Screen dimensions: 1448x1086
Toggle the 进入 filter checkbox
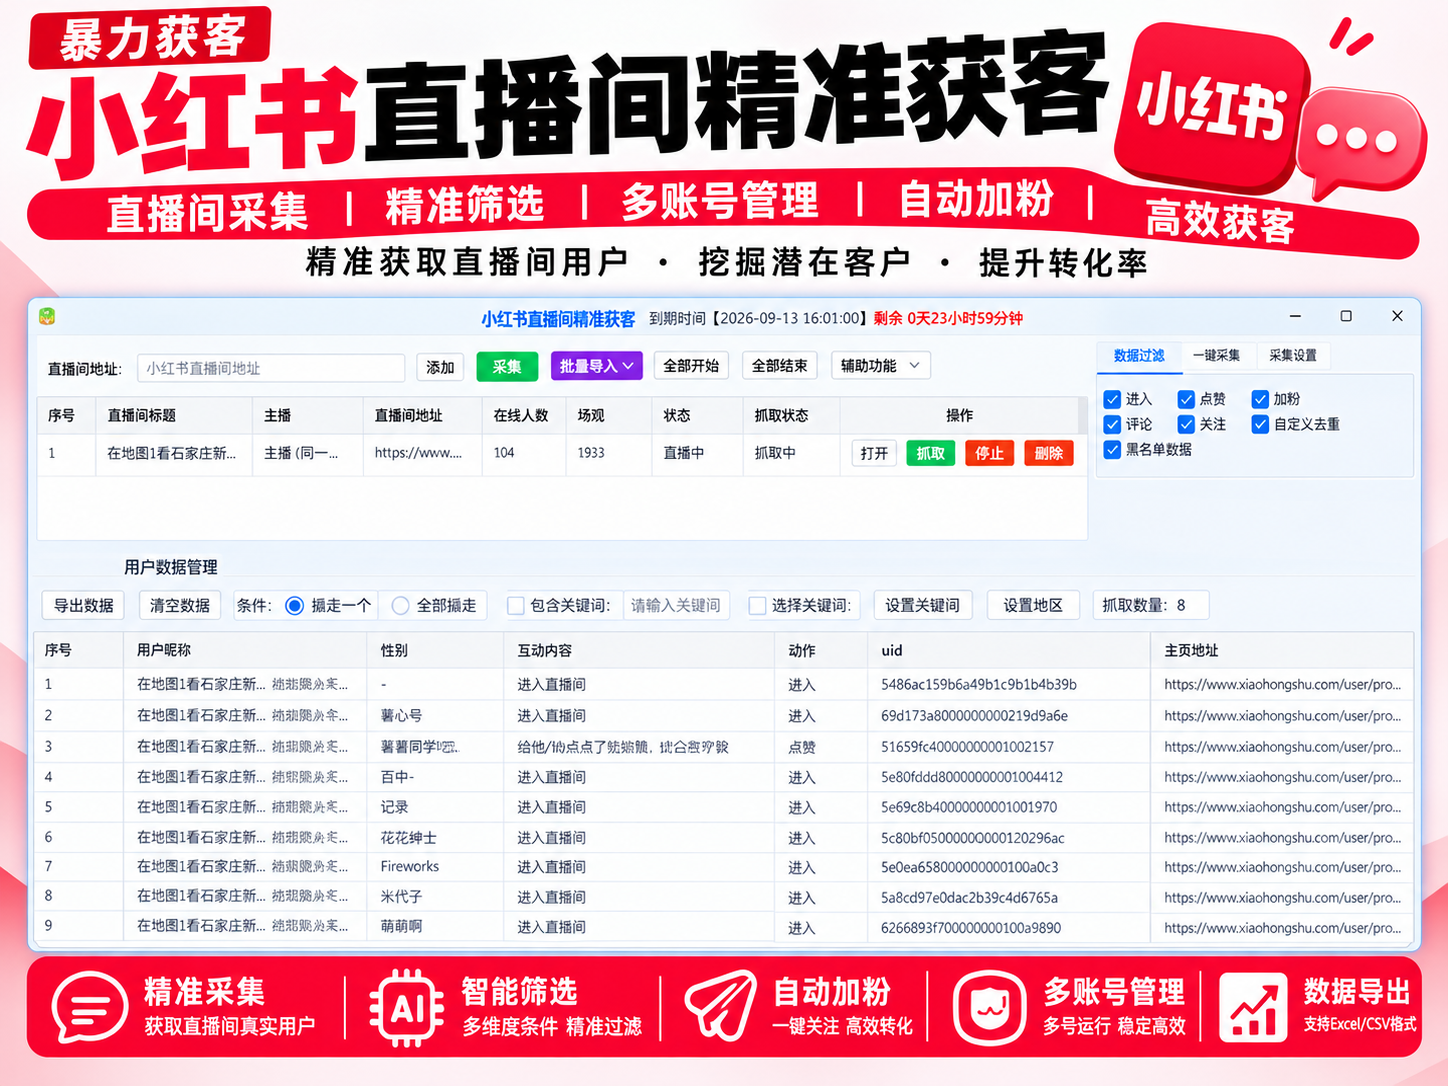click(x=1112, y=399)
